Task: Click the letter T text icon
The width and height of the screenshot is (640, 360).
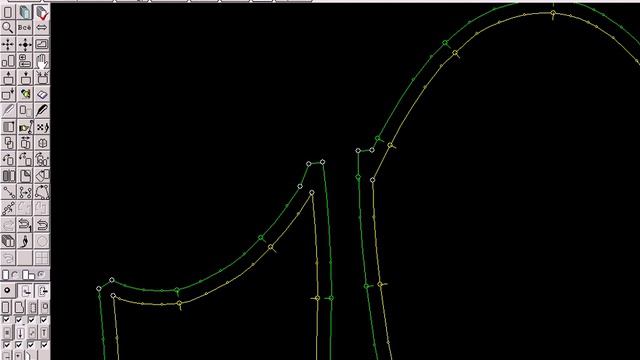Action: (44, 332)
